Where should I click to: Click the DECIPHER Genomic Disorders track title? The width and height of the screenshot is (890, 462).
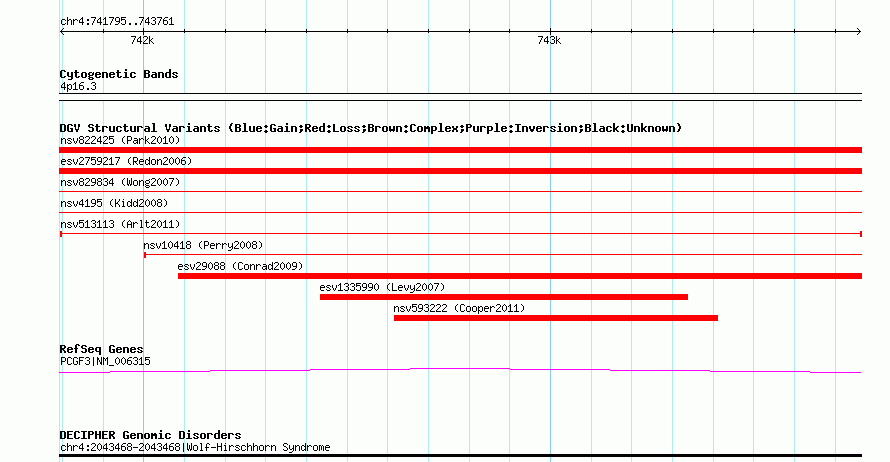point(150,435)
